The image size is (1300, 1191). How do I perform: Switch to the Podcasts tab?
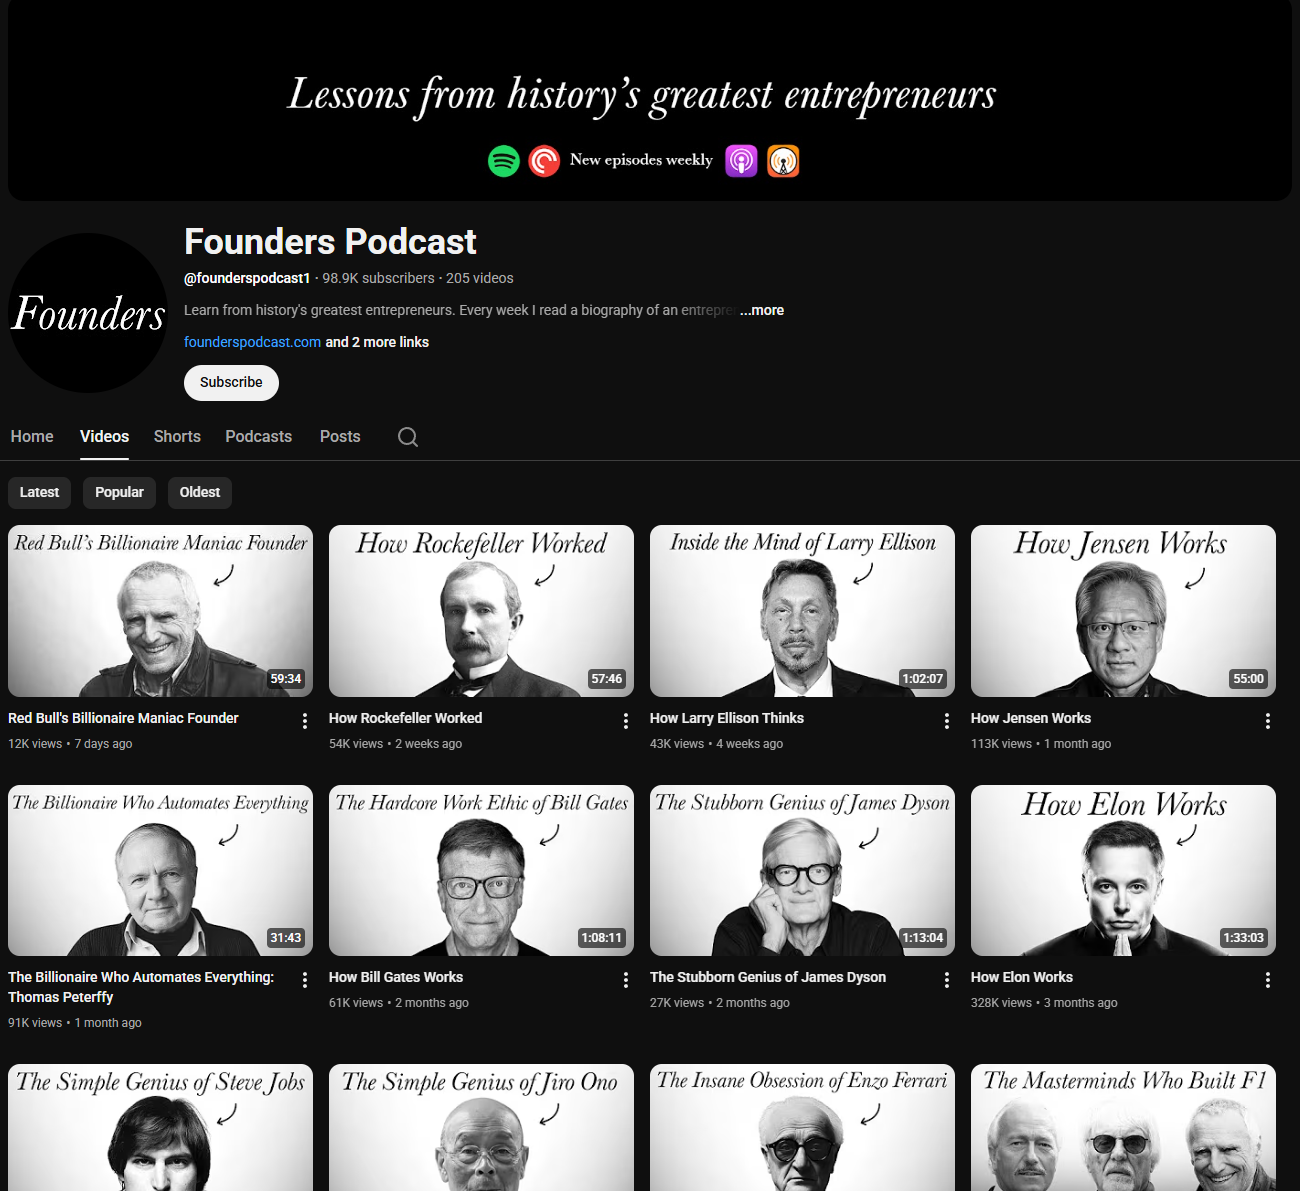(259, 437)
